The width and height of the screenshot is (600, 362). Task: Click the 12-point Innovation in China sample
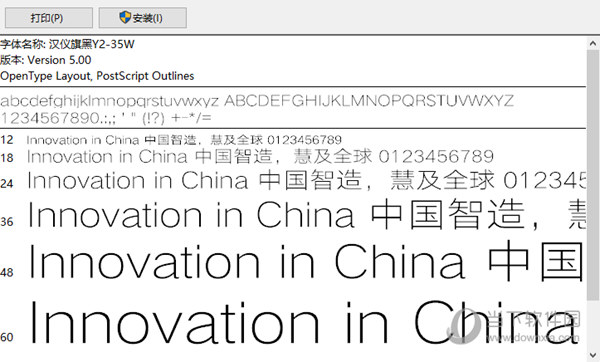click(x=184, y=140)
